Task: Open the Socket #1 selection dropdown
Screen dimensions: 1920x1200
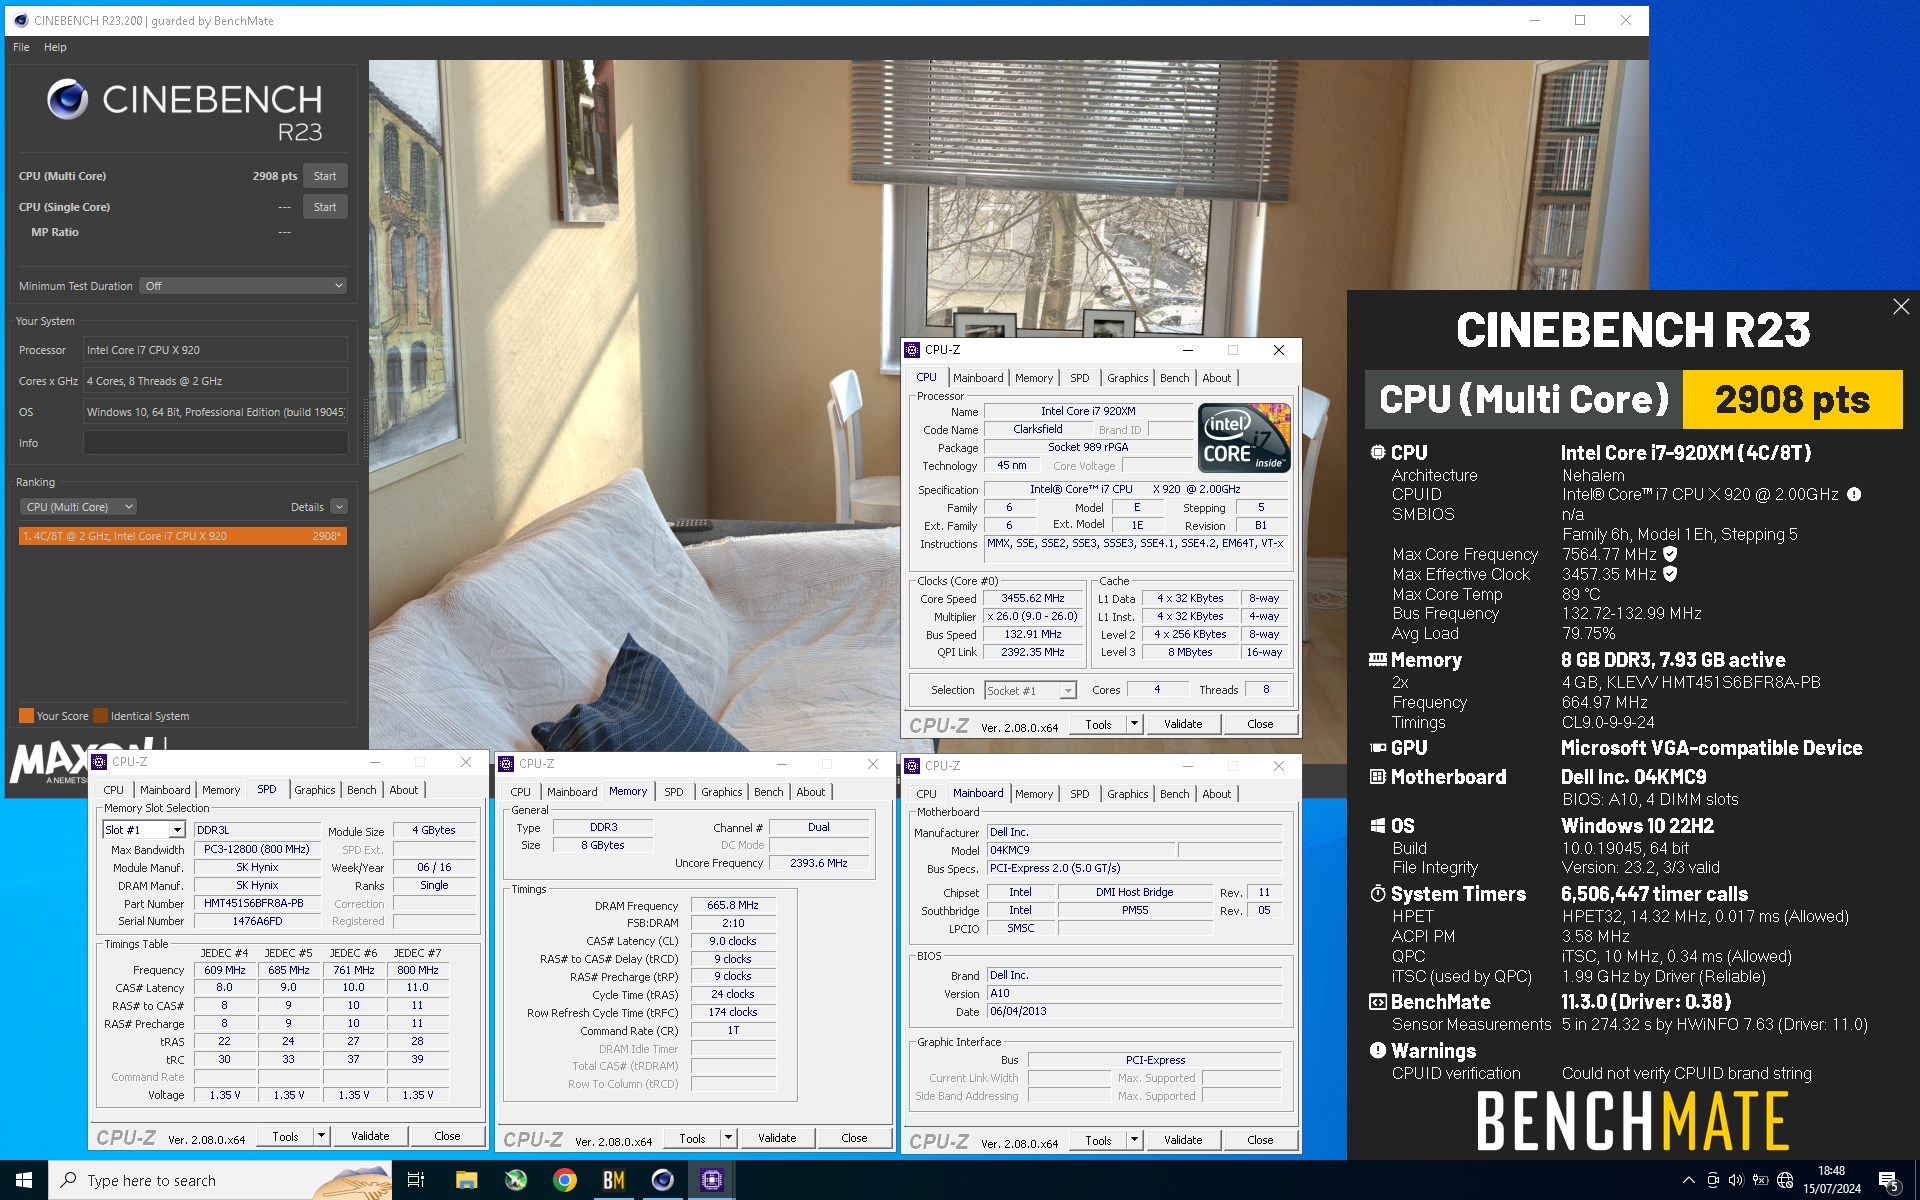Action: pyautogui.click(x=1030, y=690)
